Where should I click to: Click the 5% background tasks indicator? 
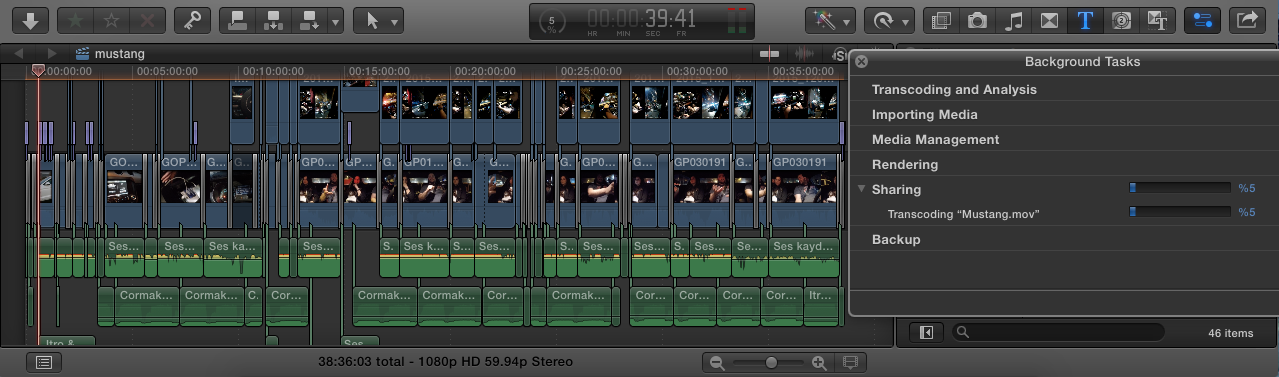pos(553,21)
